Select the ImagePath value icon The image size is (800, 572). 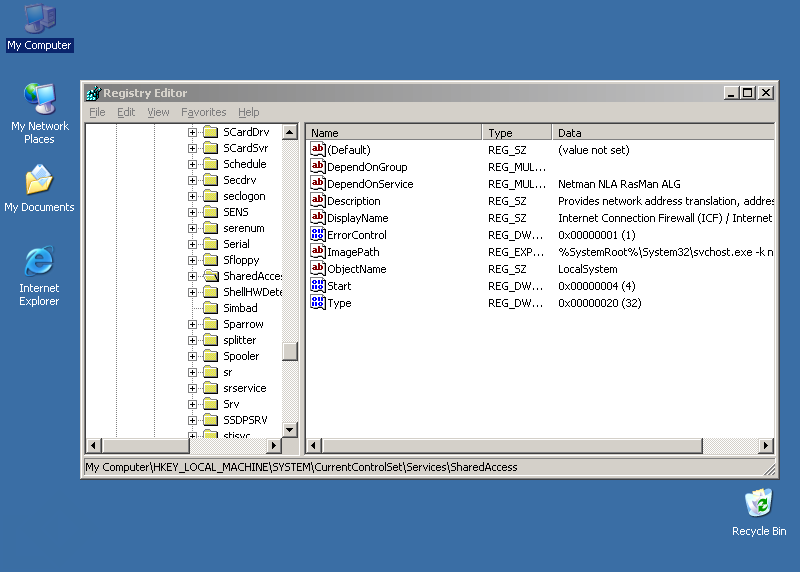[317, 252]
